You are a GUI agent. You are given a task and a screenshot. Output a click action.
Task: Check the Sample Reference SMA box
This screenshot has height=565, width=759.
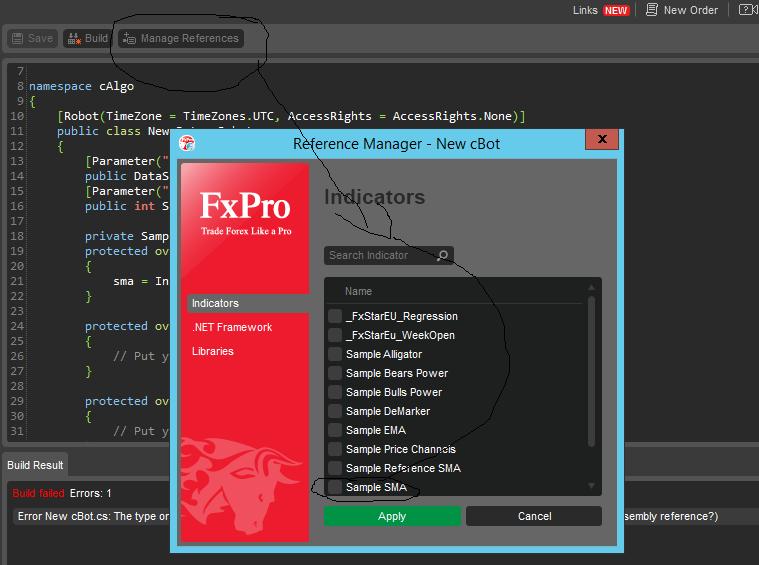coord(335,468)
